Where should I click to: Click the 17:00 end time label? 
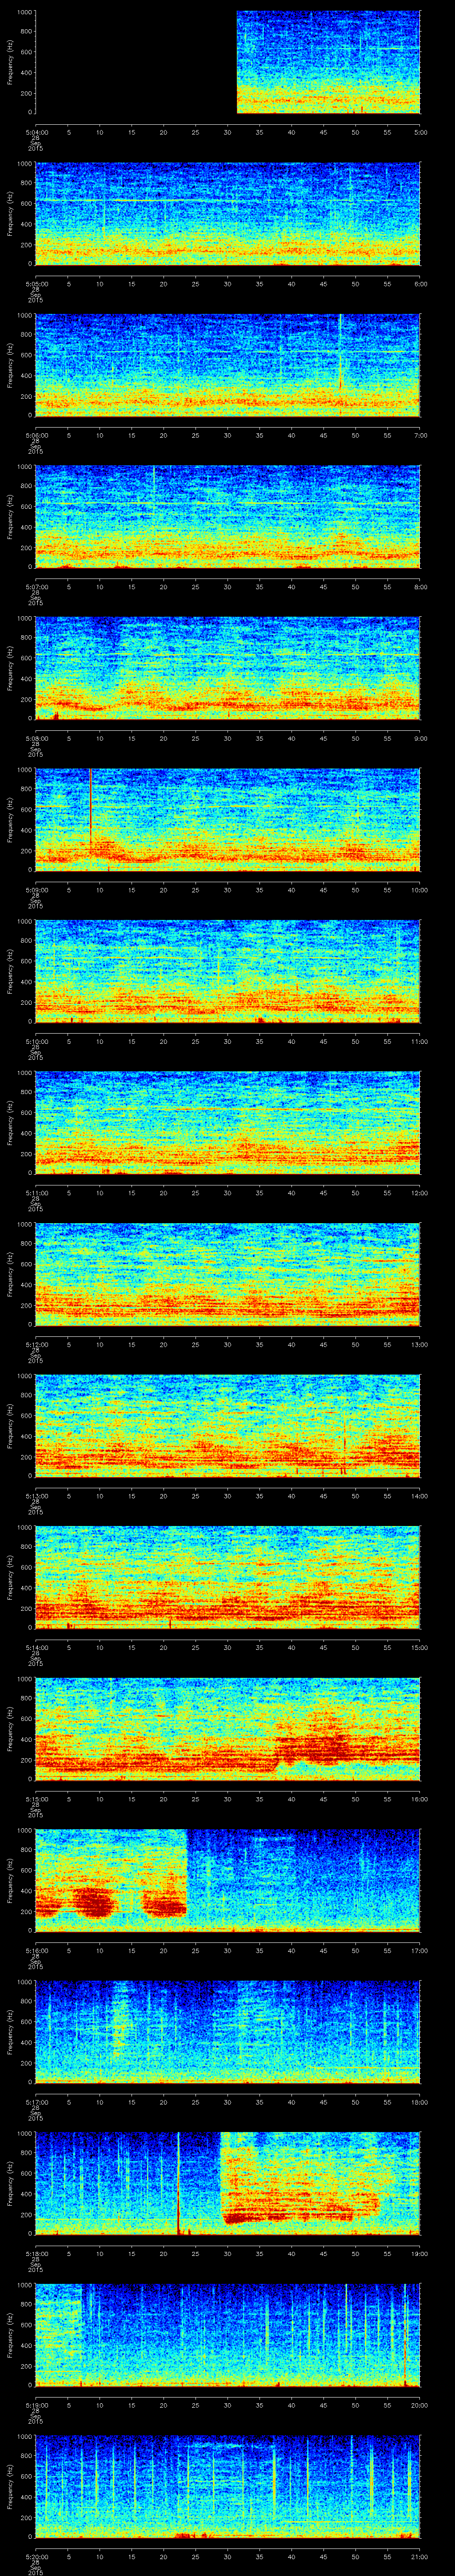click(x=419, y=1950)
